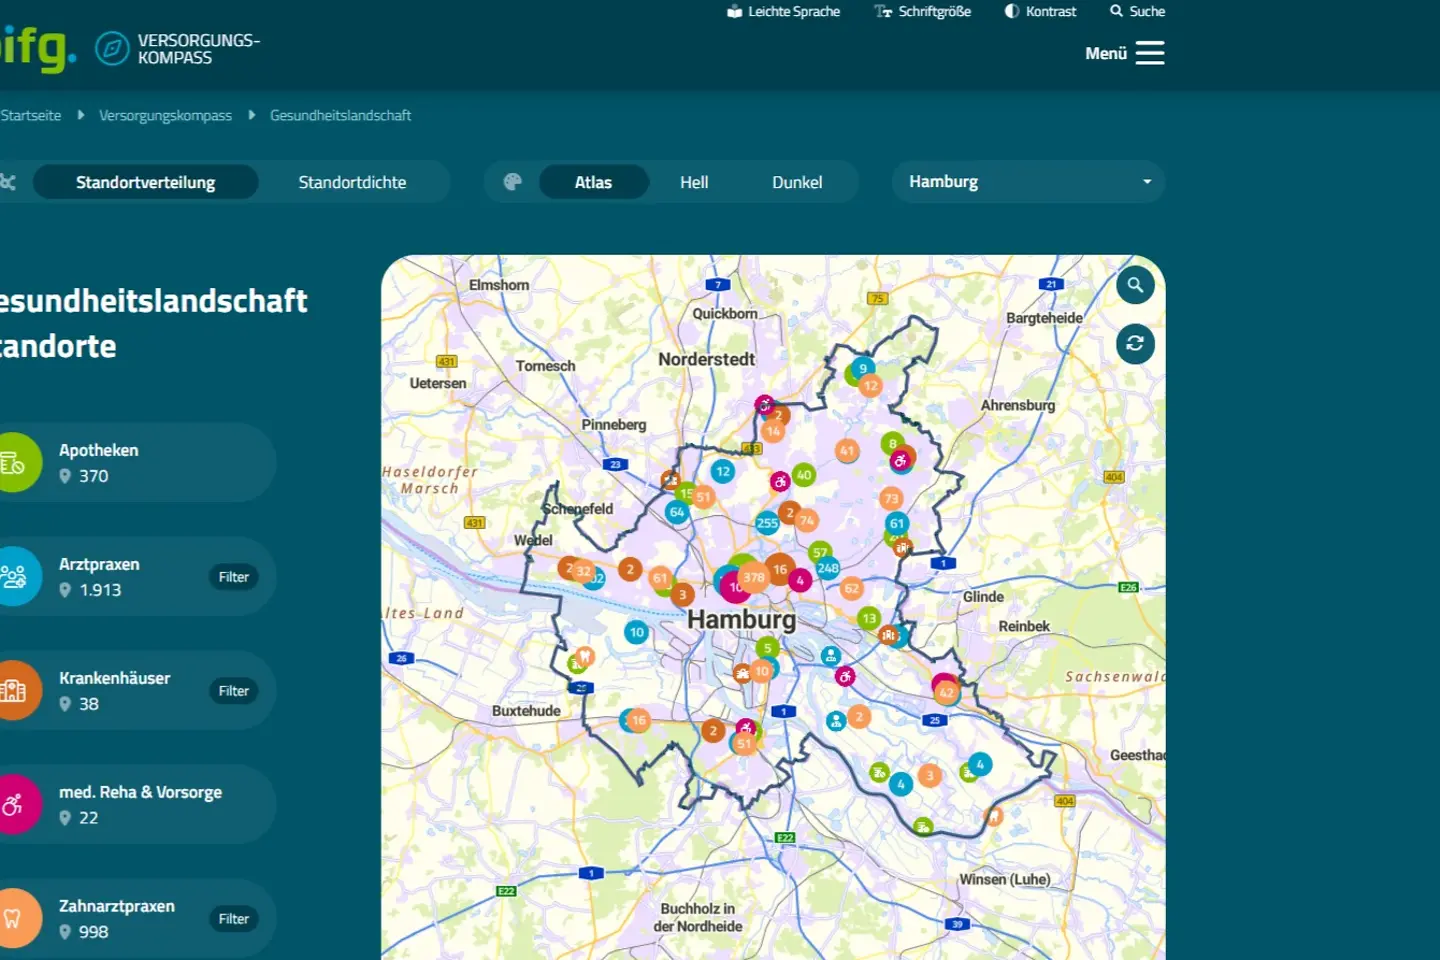Click the Versorgungskompass compass logo
This screenshot has width=1440, height=960.
(x=112, y=48)
